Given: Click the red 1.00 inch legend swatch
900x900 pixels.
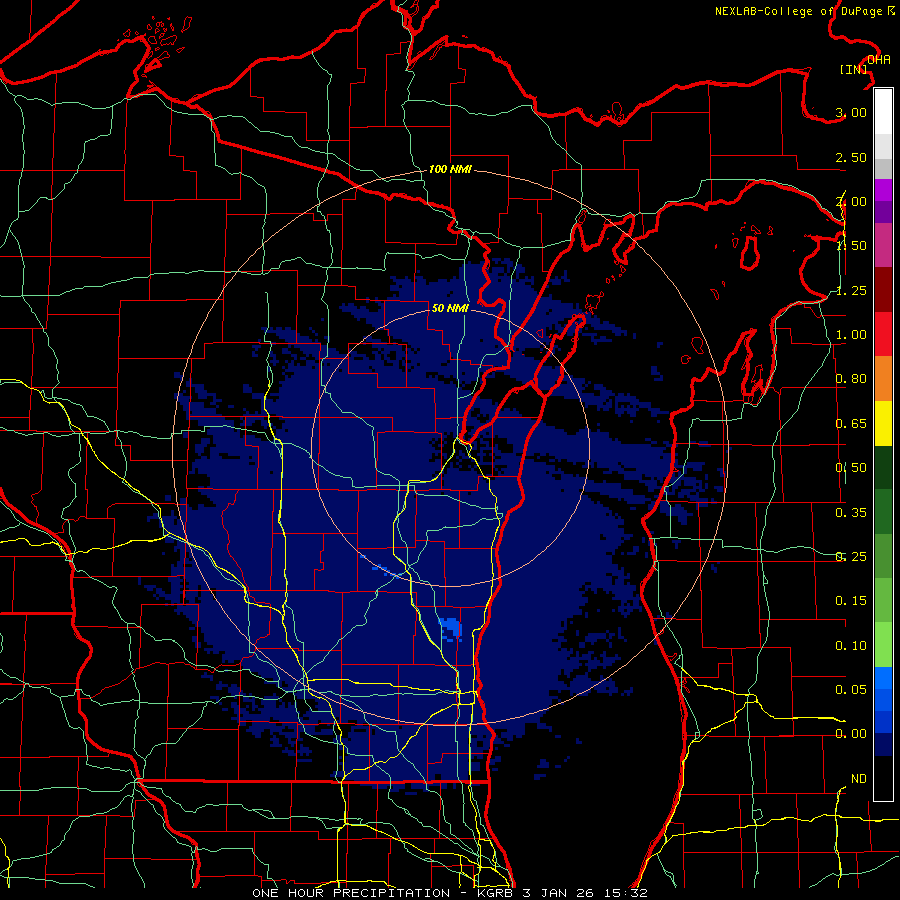Looking at the screenshot, I should pos(883,334).
